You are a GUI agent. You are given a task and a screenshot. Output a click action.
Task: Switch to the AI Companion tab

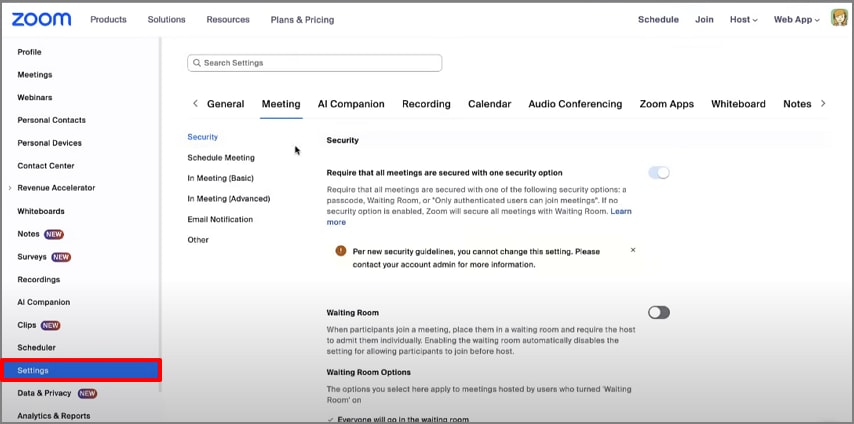coord(351,104)
